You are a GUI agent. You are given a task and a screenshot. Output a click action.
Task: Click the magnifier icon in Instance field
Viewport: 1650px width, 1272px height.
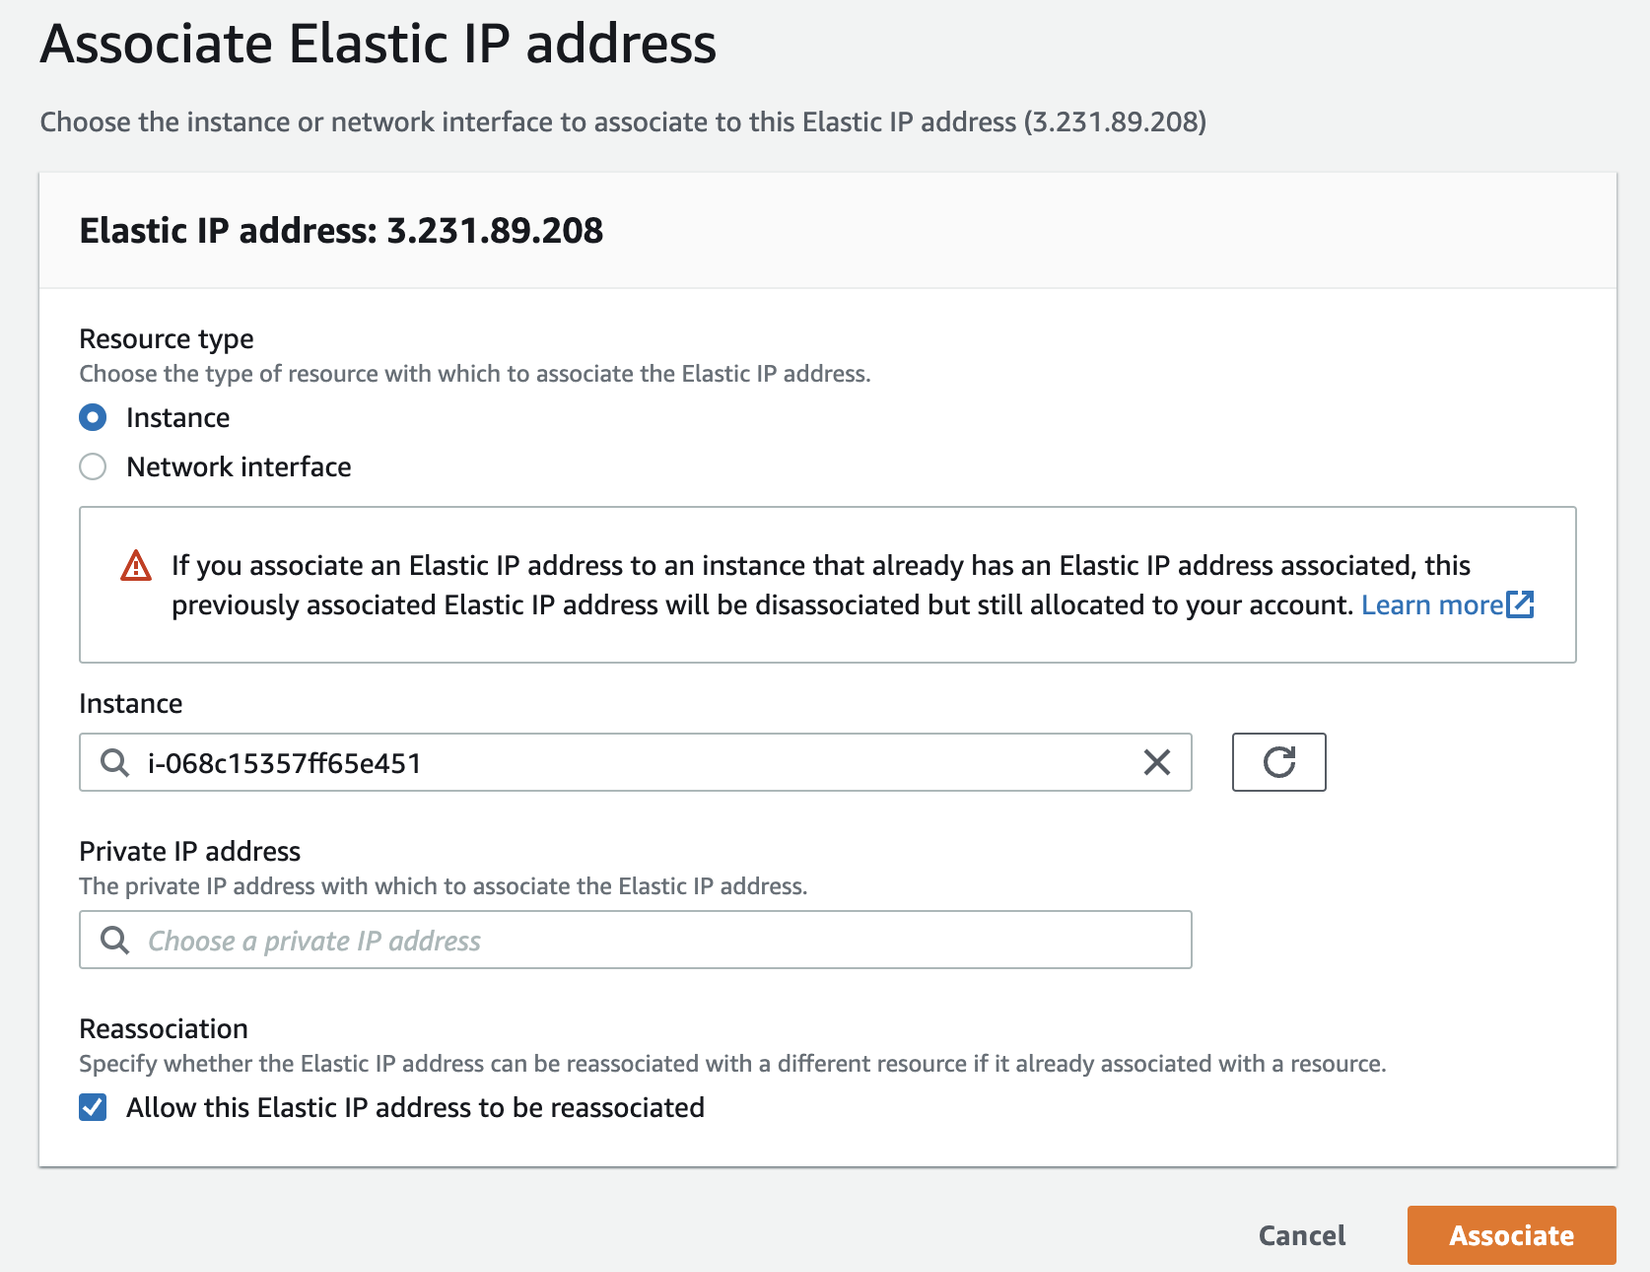point(115,763)
